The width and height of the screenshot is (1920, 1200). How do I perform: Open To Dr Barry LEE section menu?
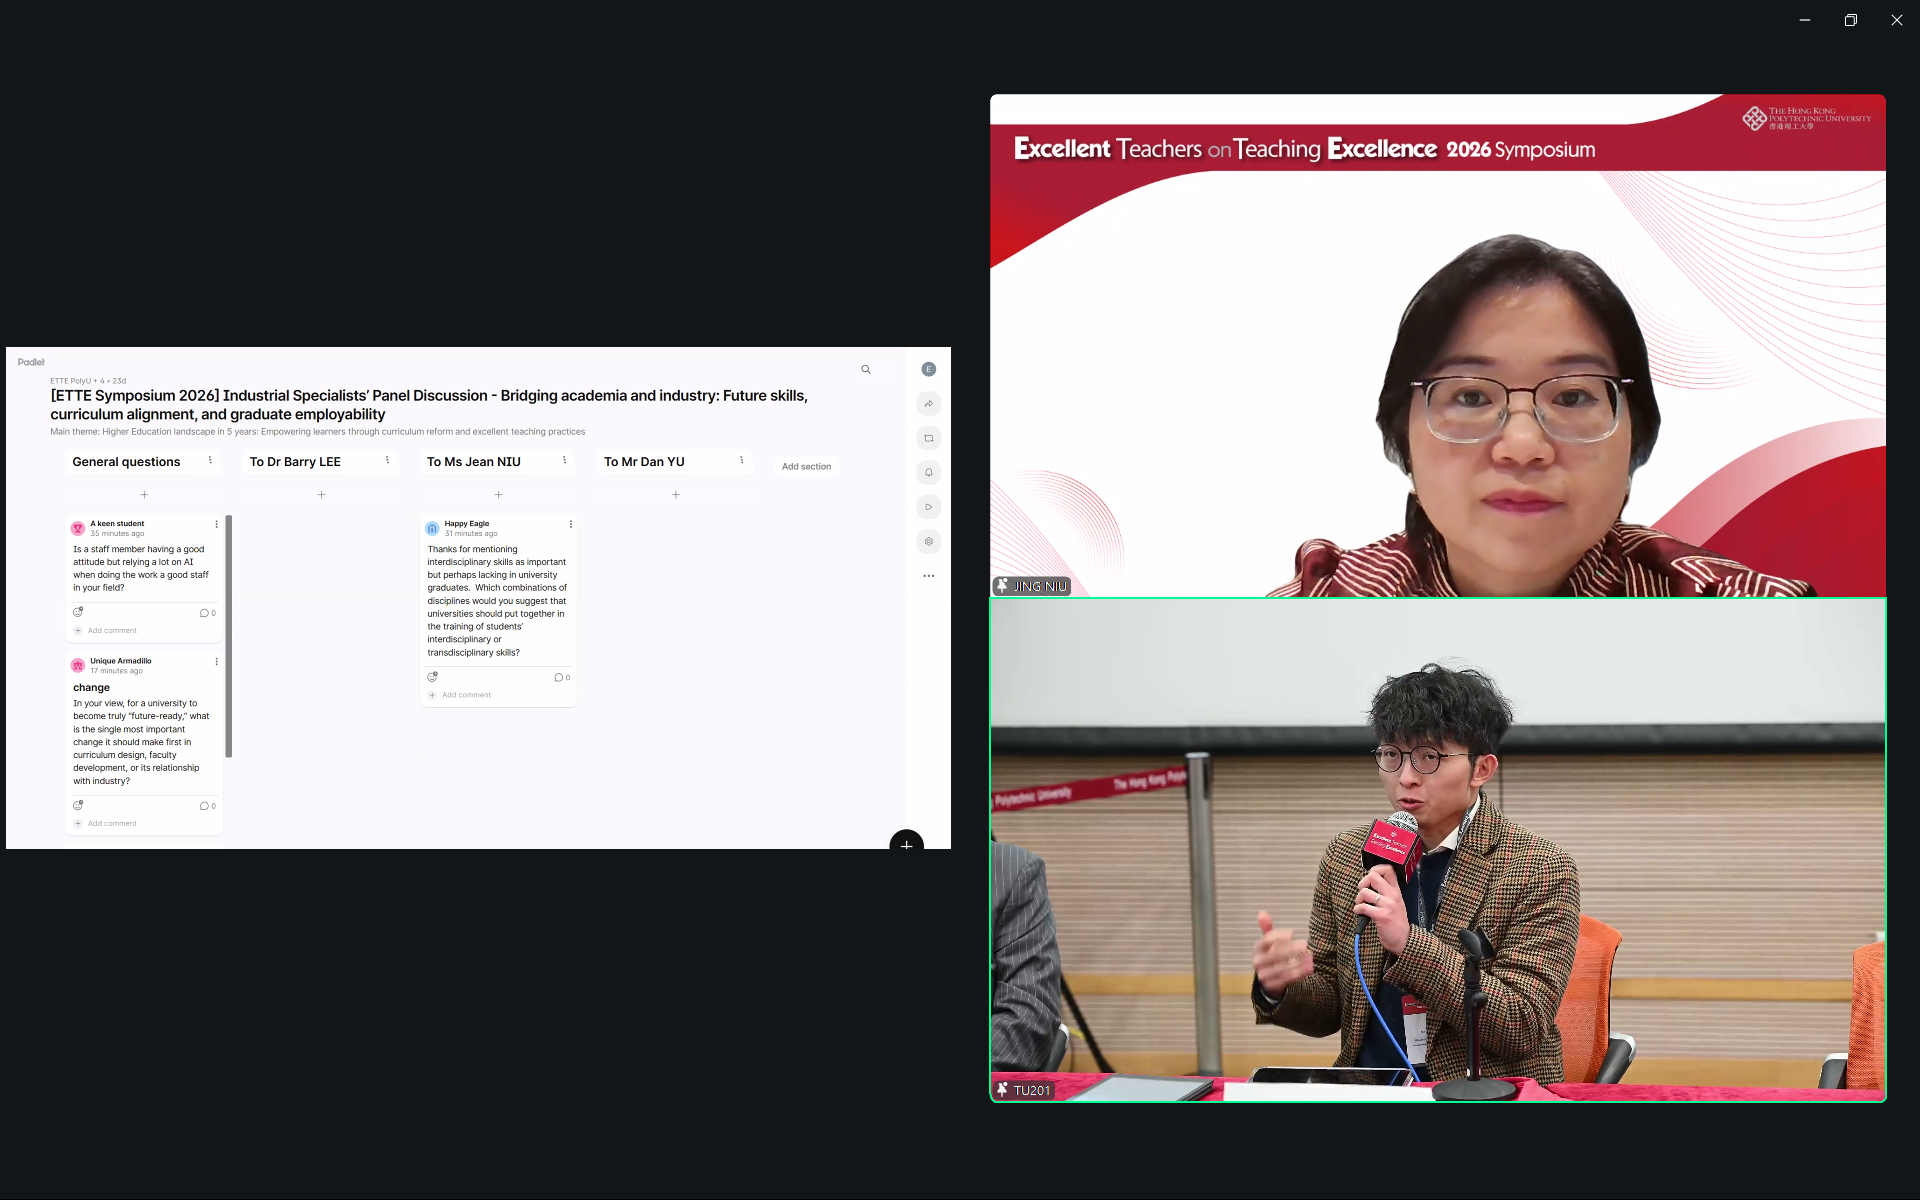pos(387,461)
